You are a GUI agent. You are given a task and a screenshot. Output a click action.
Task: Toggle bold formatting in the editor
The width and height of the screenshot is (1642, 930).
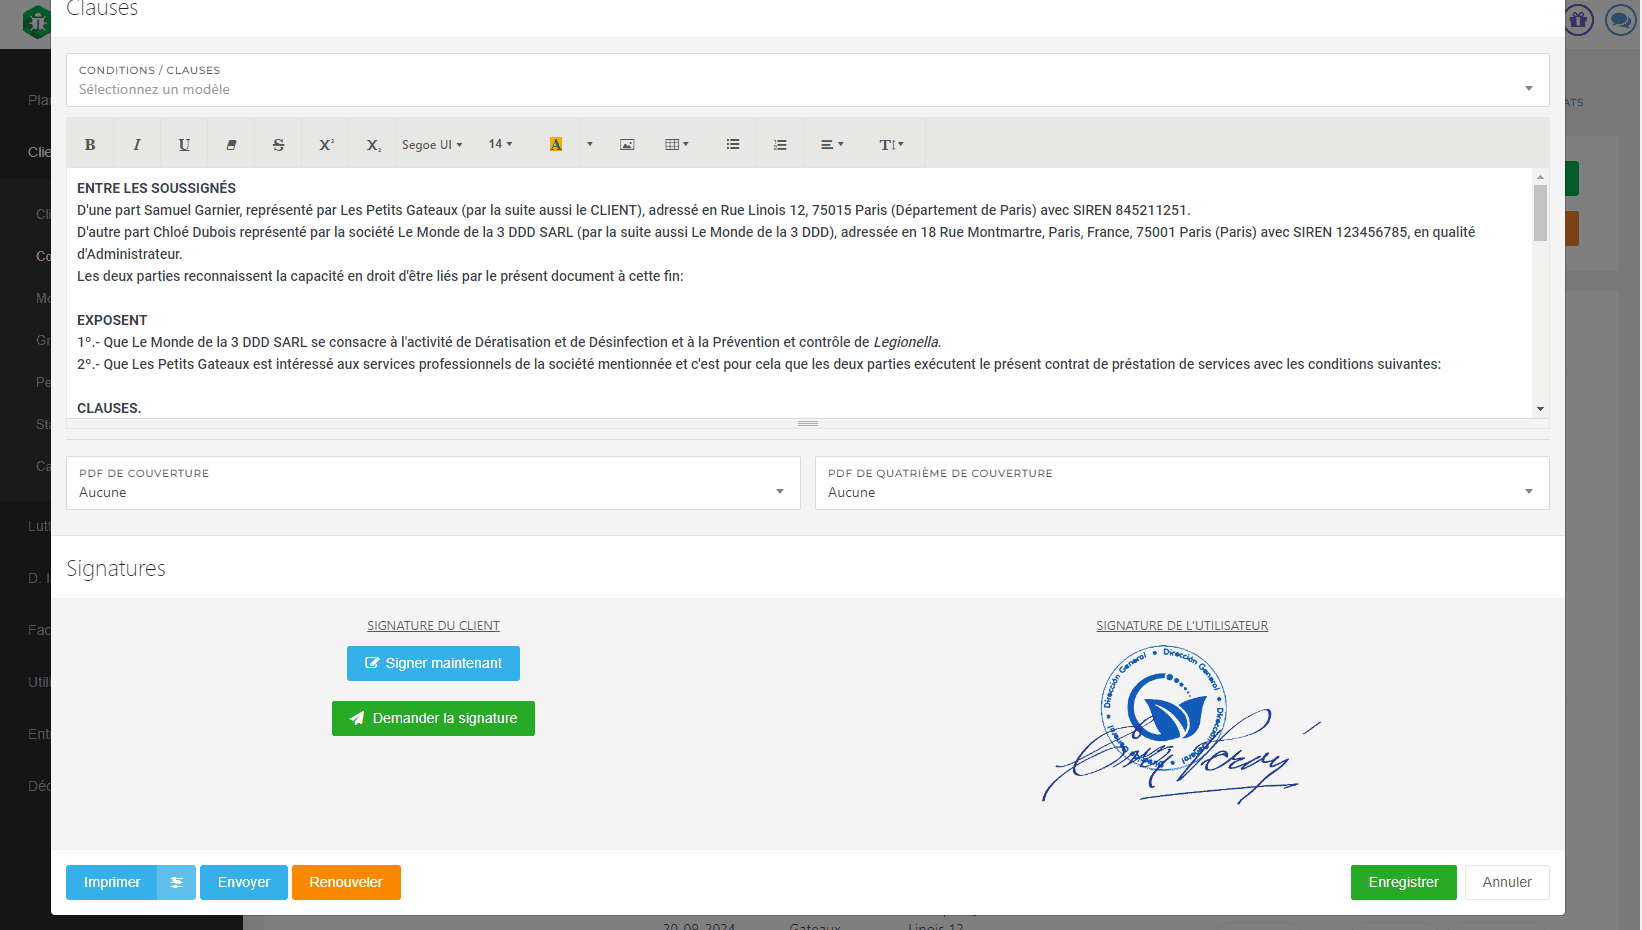[x=90, y=144]
